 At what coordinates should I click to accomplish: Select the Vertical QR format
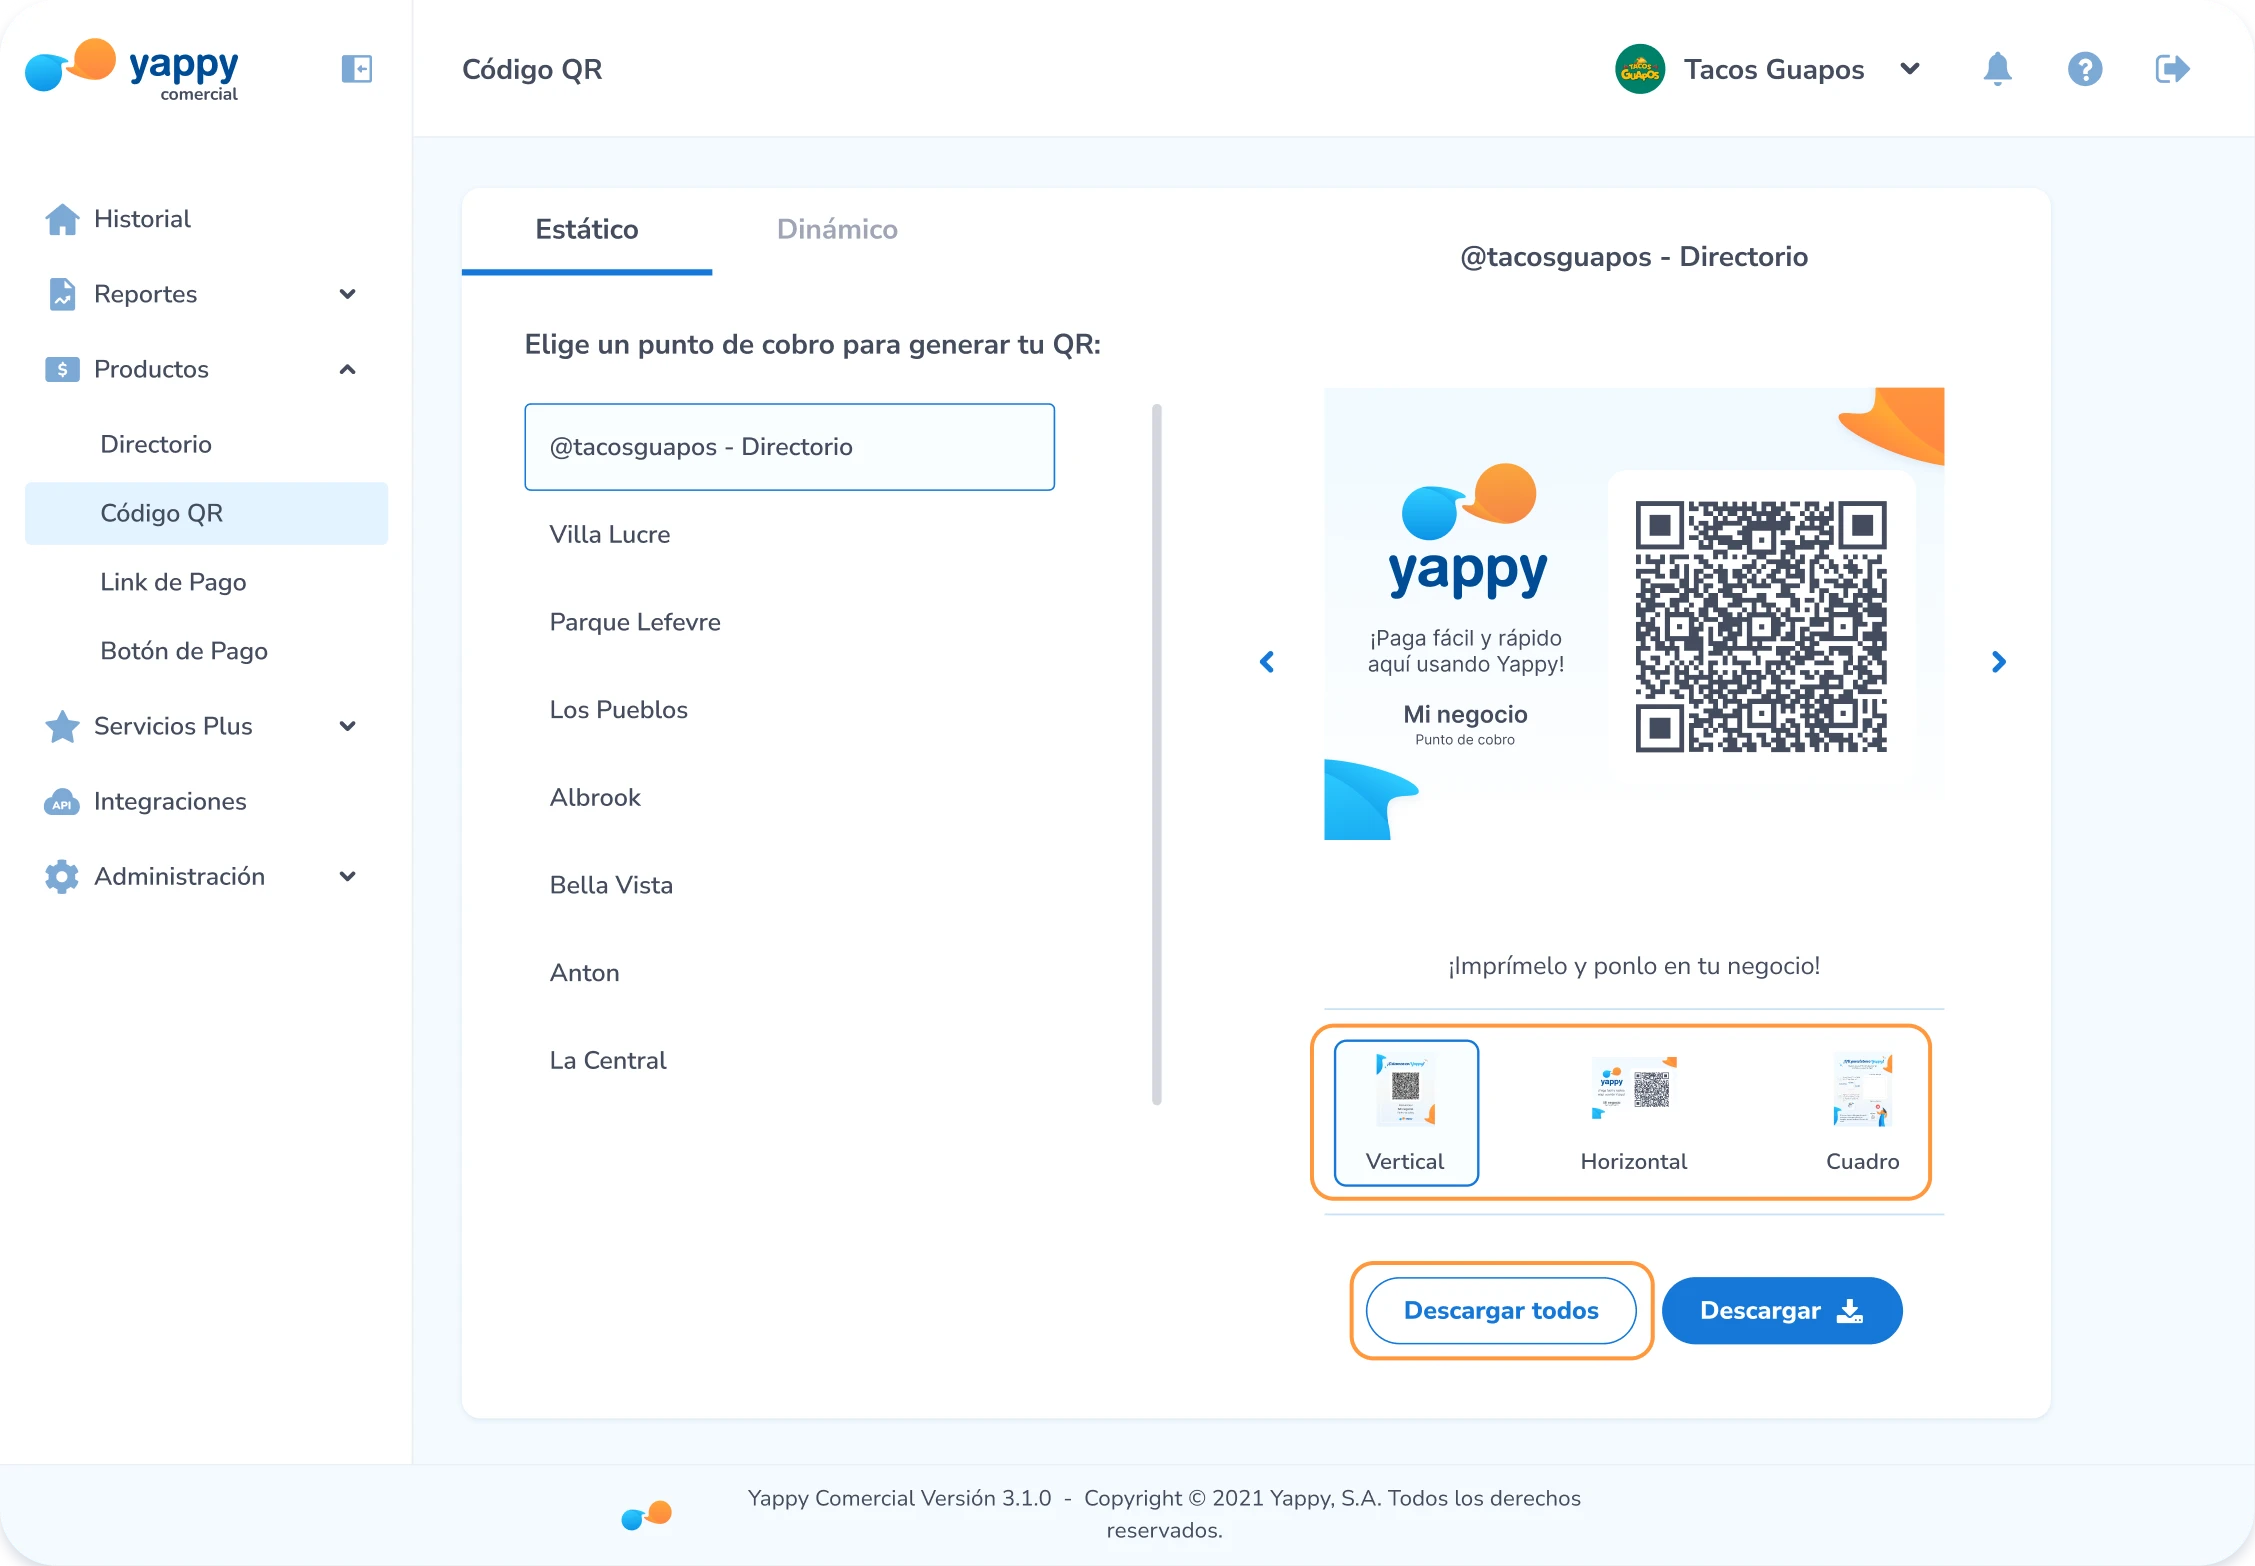point(1406,1113)
